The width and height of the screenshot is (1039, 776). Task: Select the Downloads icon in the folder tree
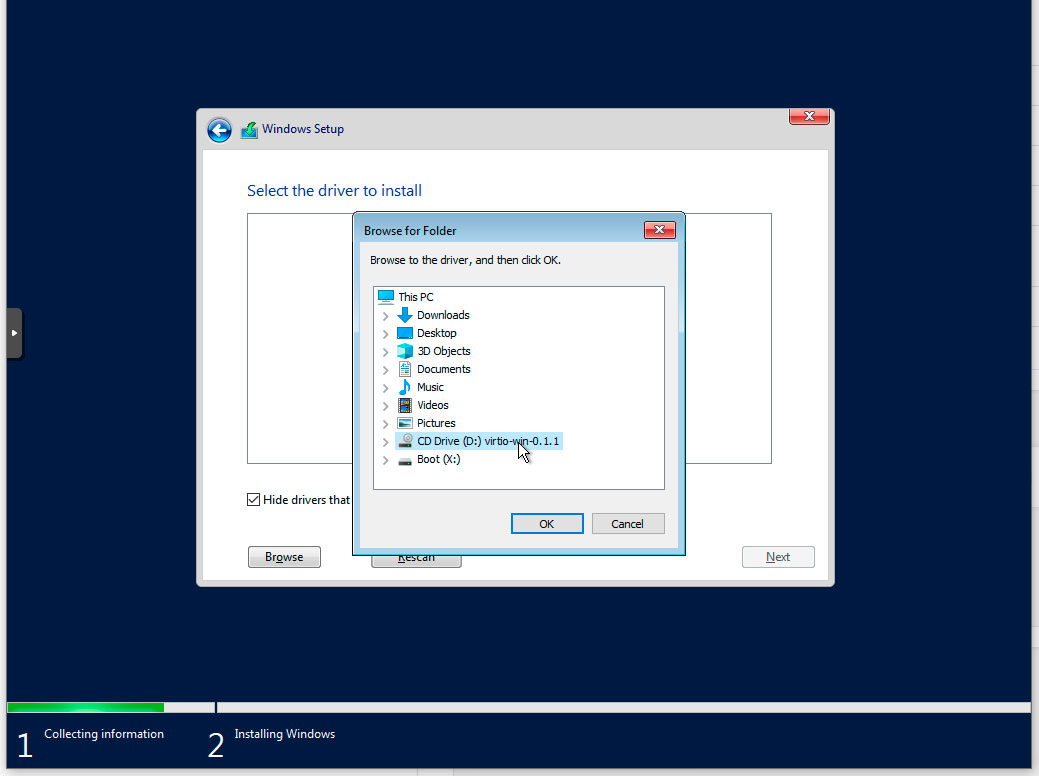[404, 315]
